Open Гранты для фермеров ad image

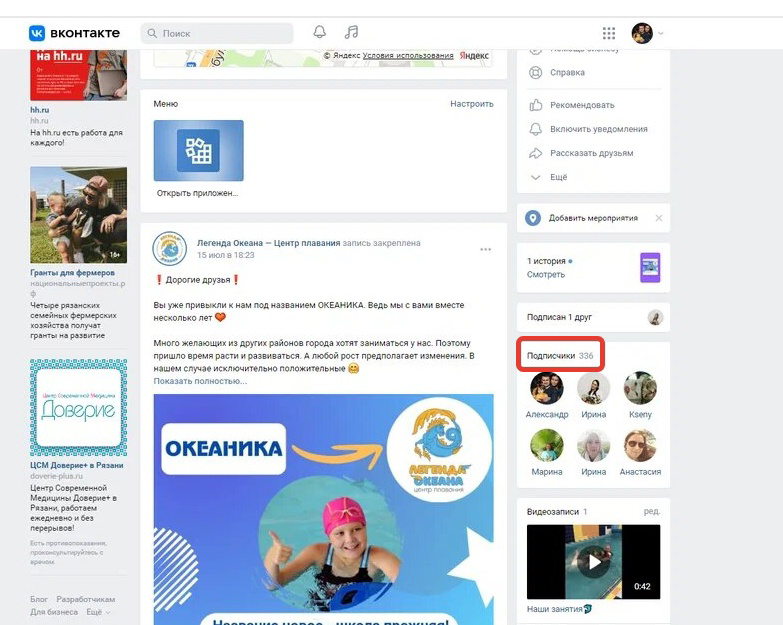tap(78, 215)
